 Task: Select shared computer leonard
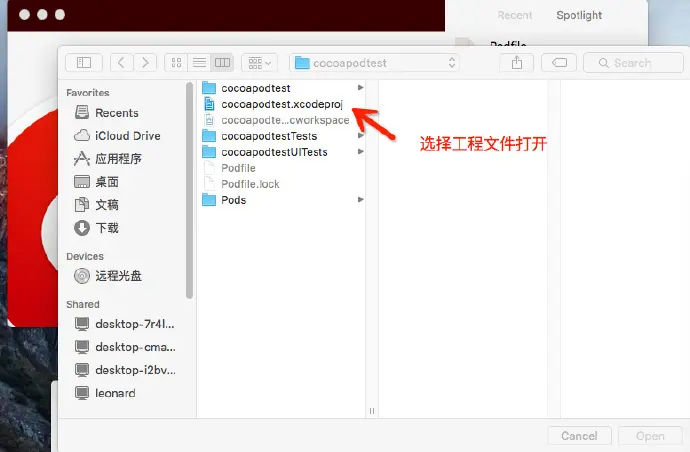105,393
